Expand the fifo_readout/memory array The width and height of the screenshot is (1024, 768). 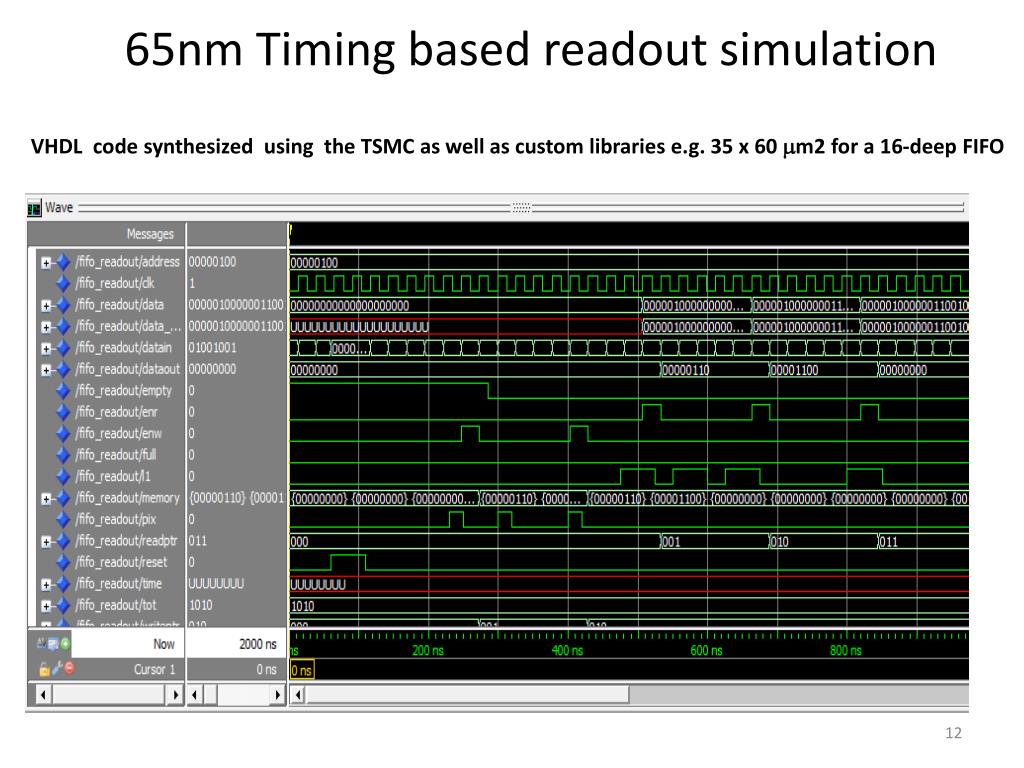[46, 499]
